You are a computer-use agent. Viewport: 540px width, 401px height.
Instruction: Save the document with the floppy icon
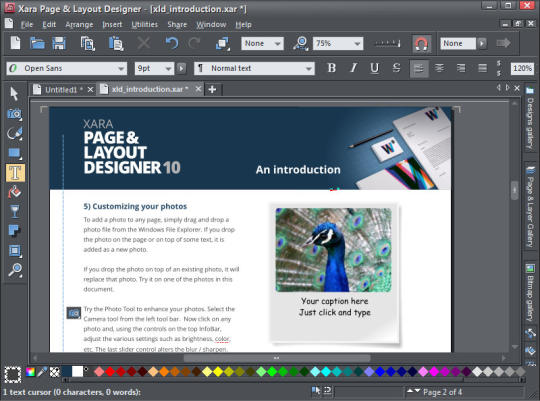tap(59, 43)
